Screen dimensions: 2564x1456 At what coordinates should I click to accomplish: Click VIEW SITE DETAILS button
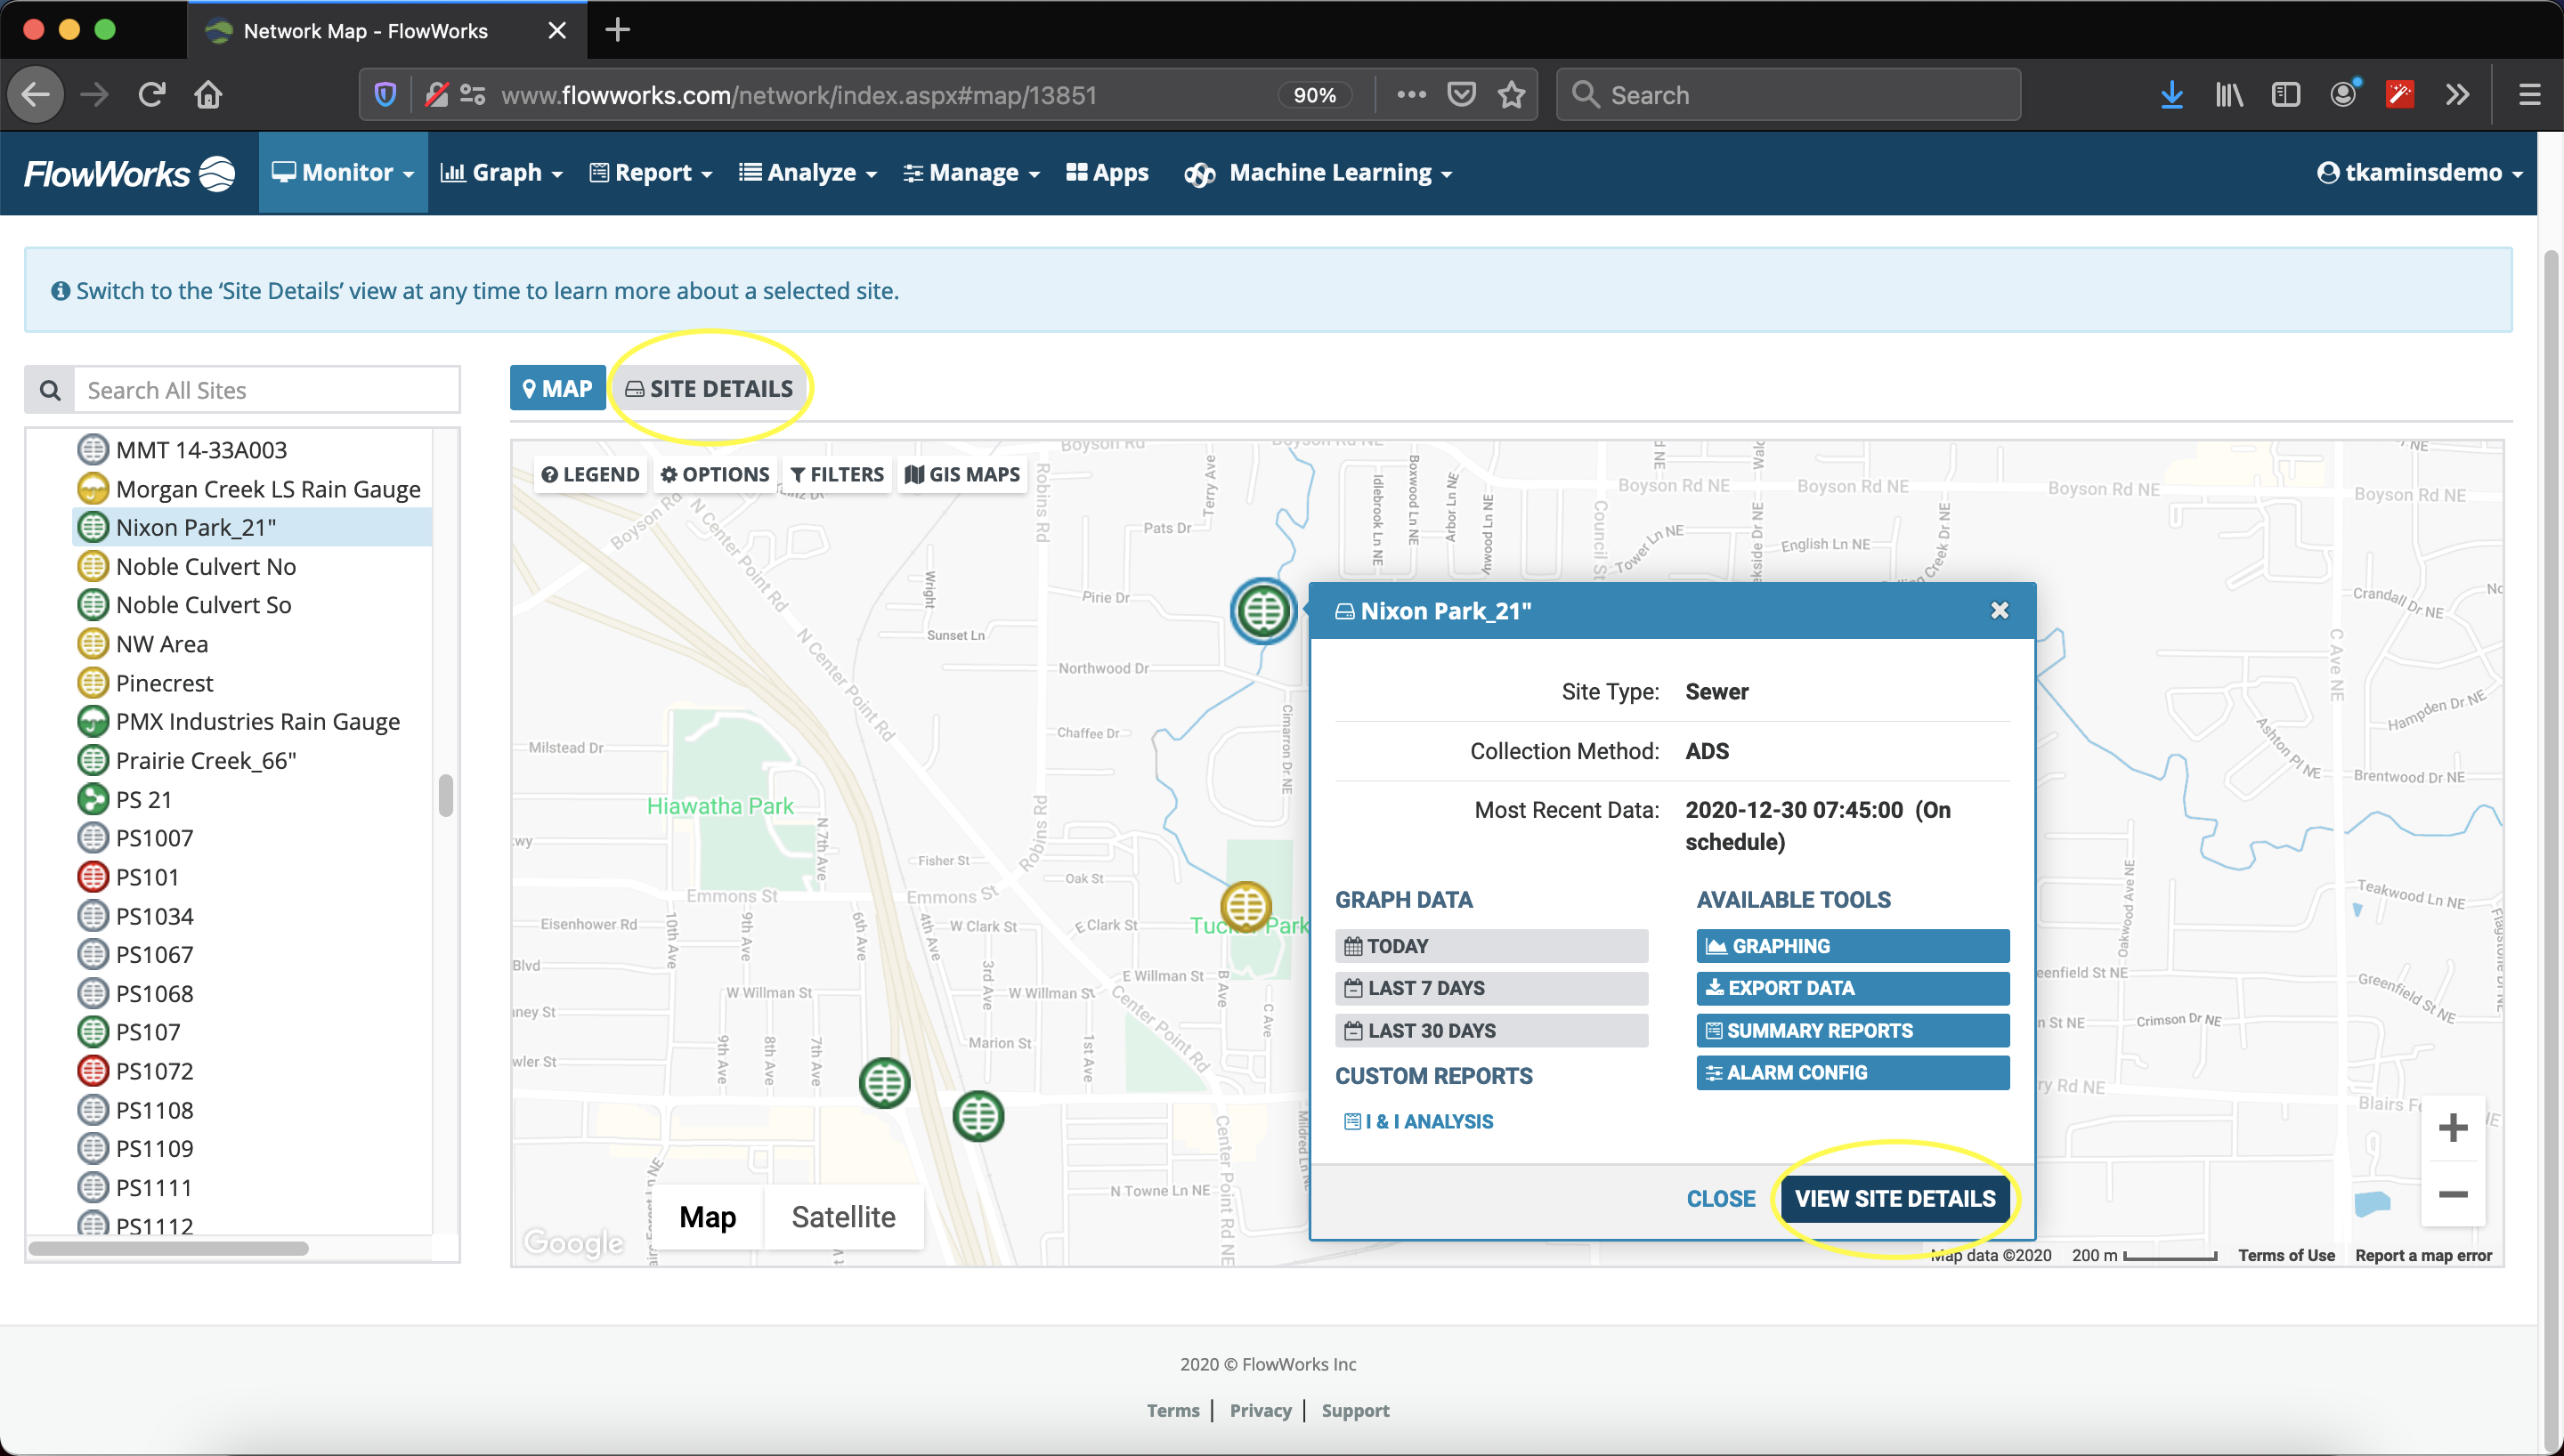tap(1894, 1199)
